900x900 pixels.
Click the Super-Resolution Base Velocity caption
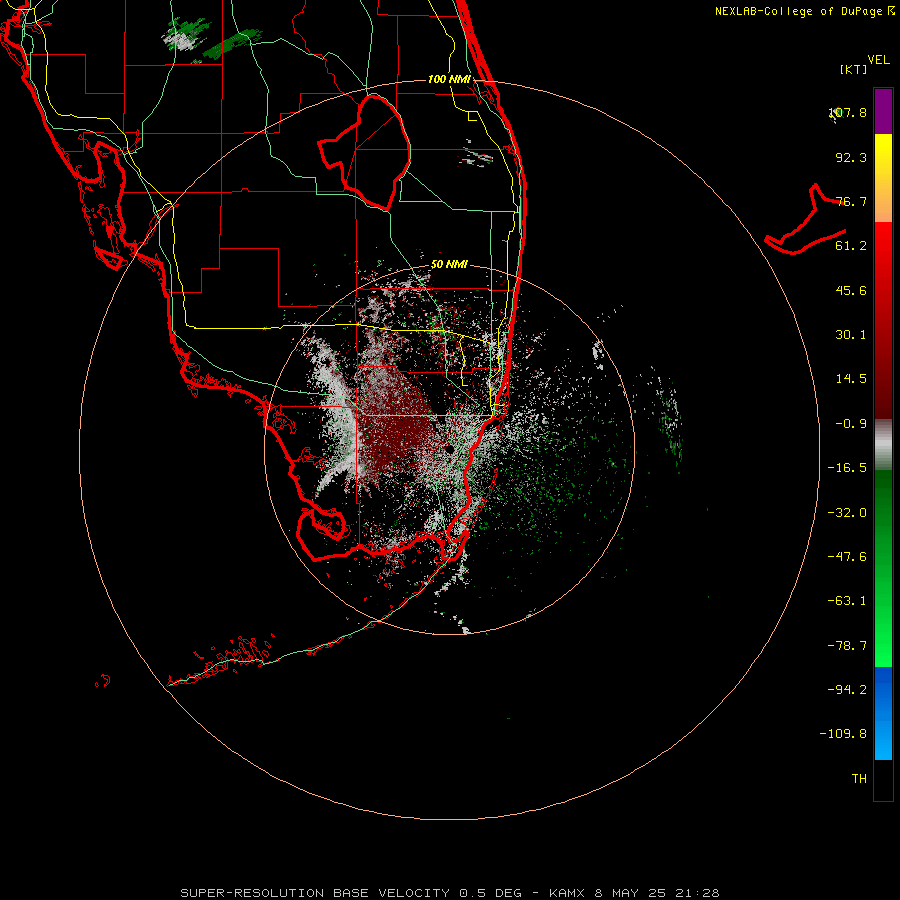coord(449,893)
